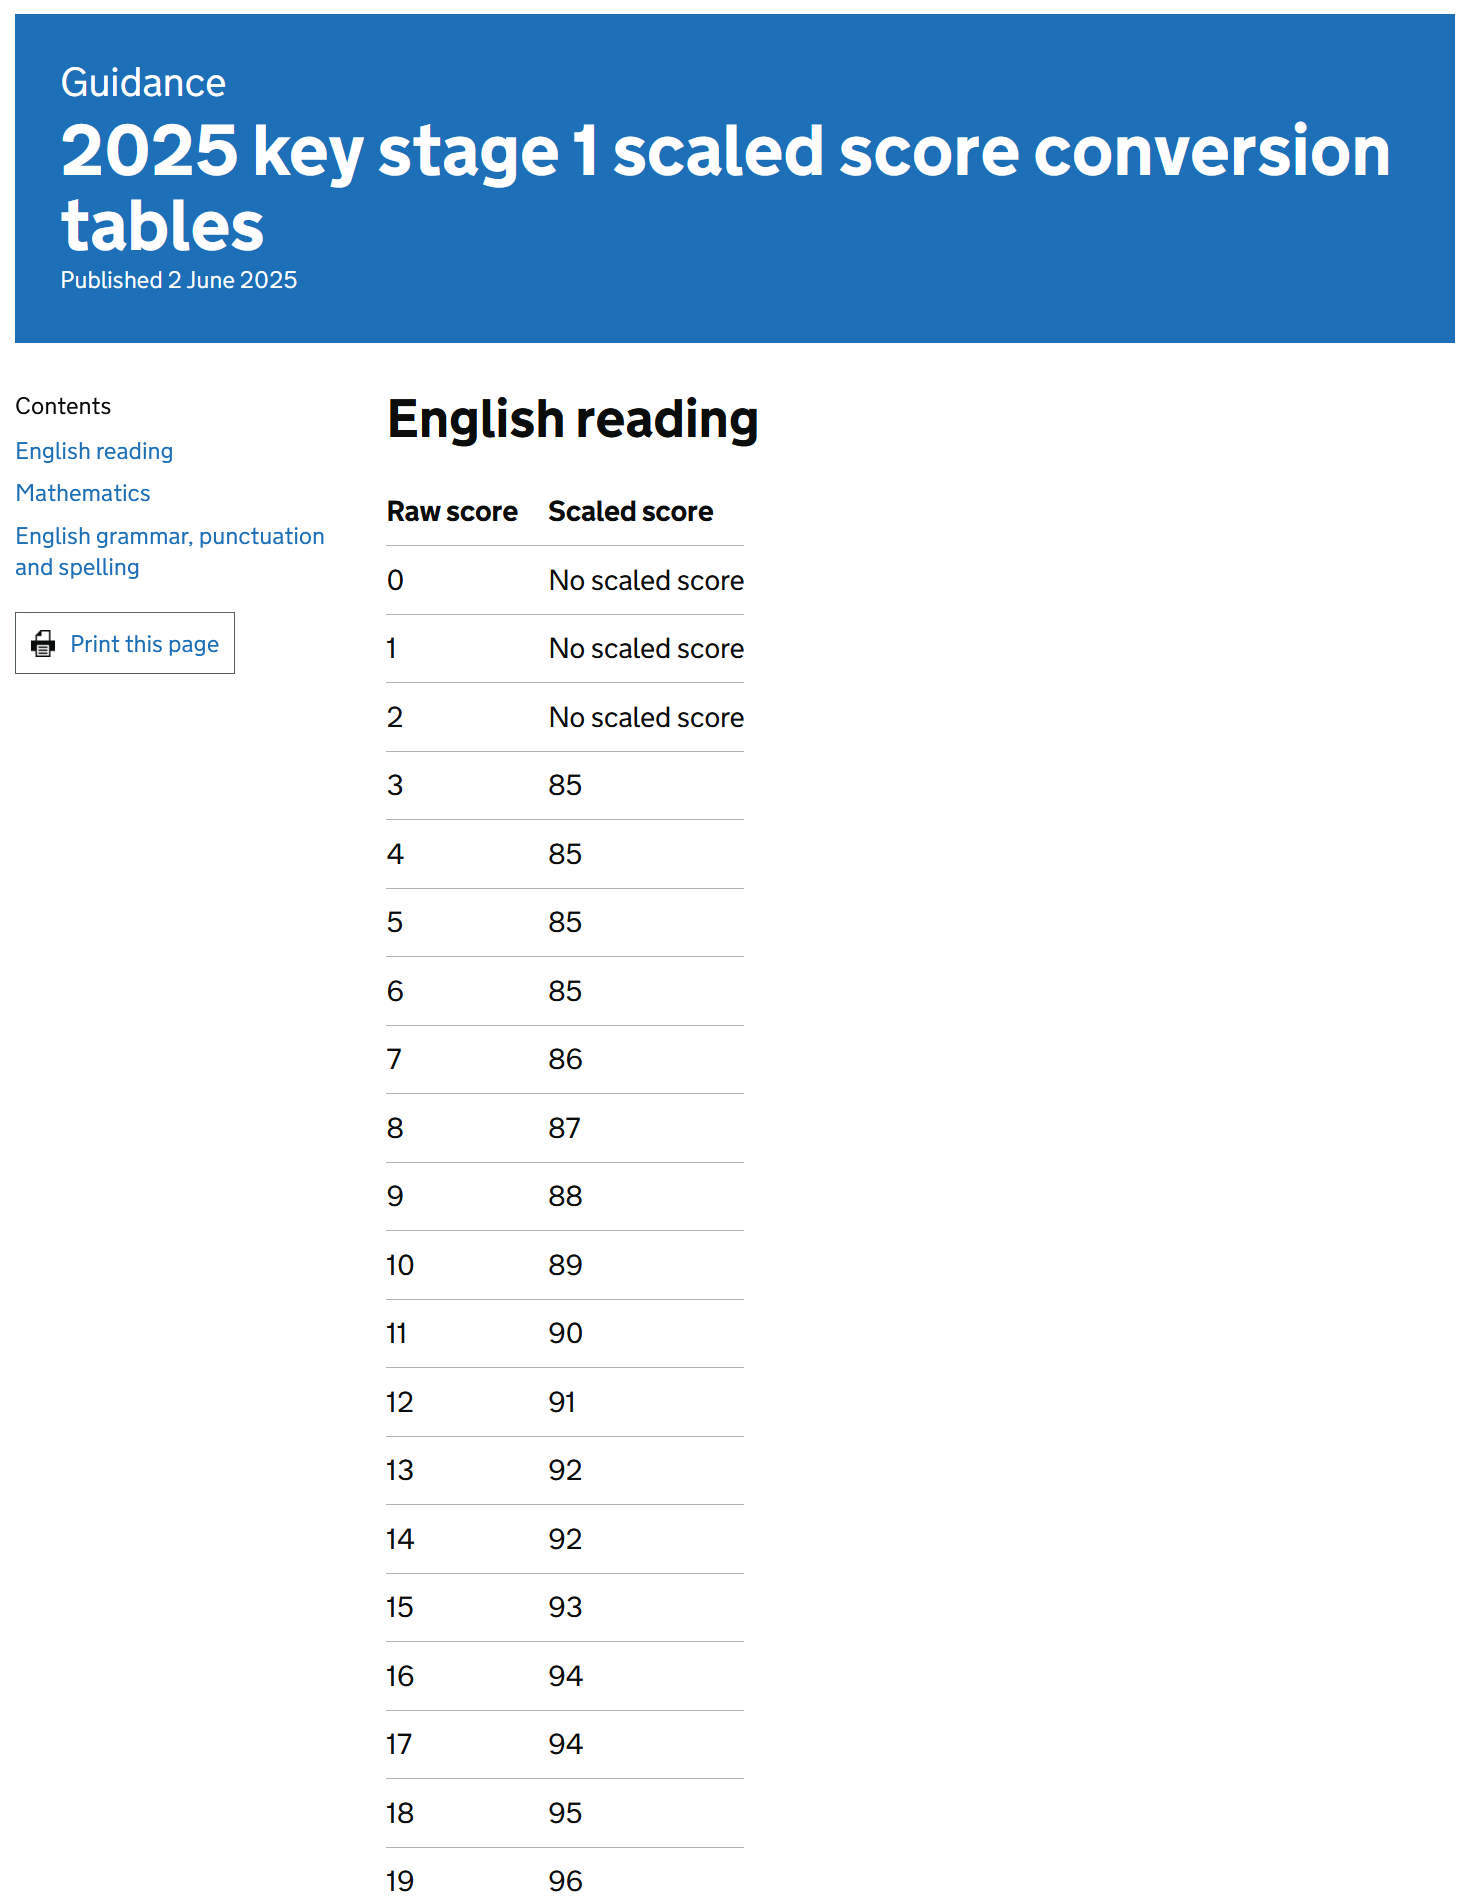Screen dimensions: 1471x1899
Task: Click scaled score 86 in the table
Action: click(x=565, y=1059)
